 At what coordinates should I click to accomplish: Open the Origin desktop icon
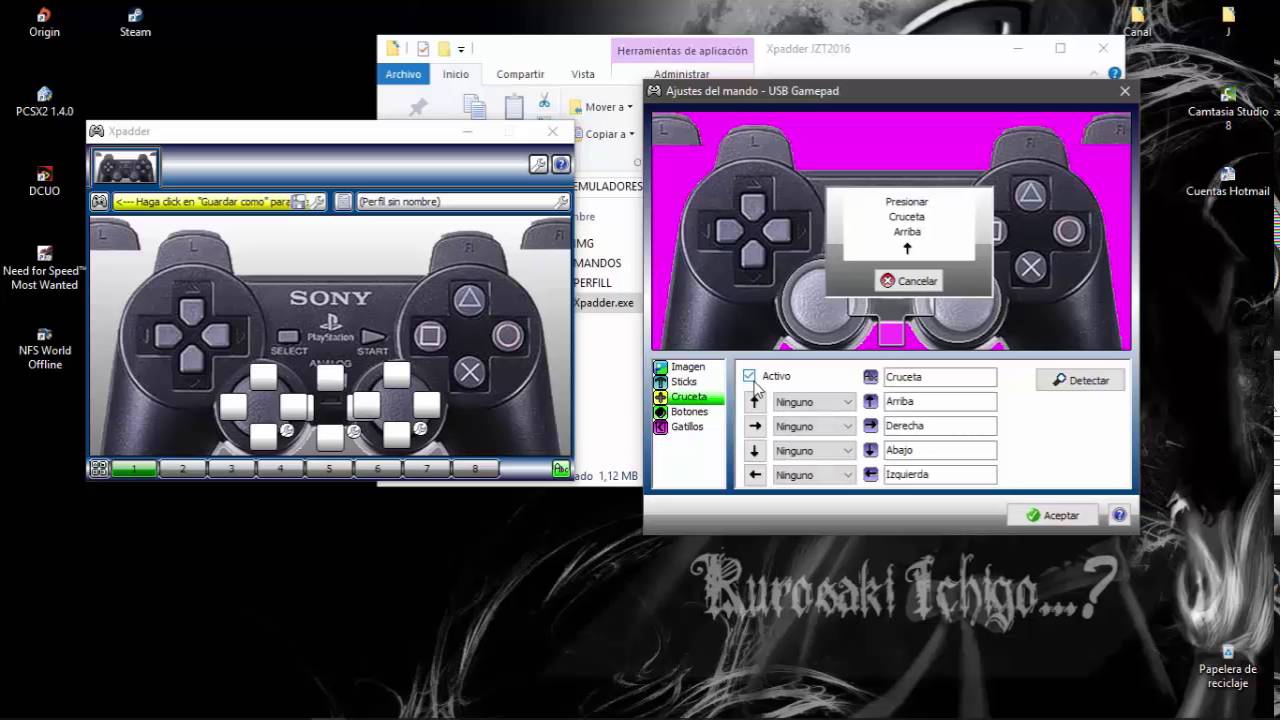(x=44, y=23)
